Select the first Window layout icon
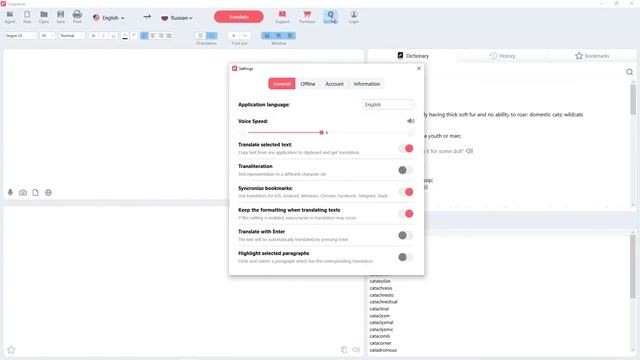 coord(267,36)
